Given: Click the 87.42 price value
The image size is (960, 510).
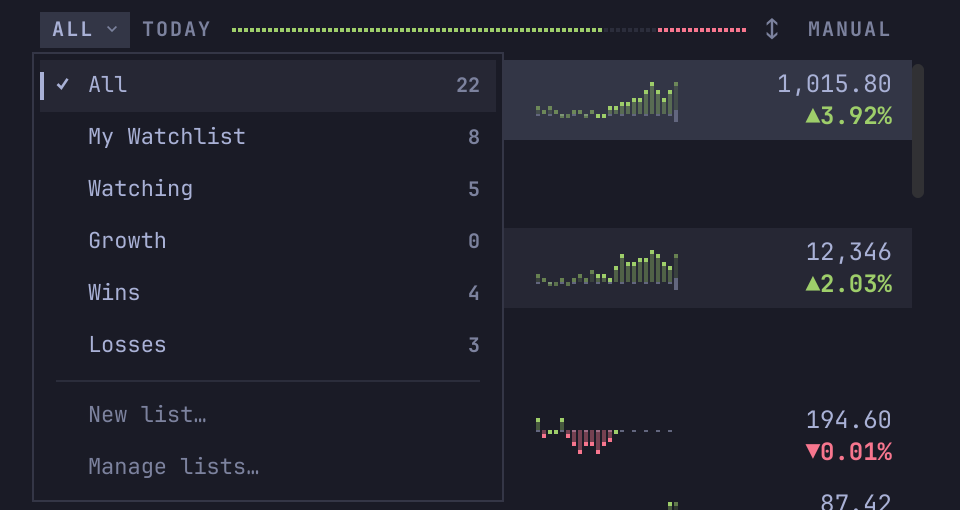Looking at the screenshot, I should (855, 501).
